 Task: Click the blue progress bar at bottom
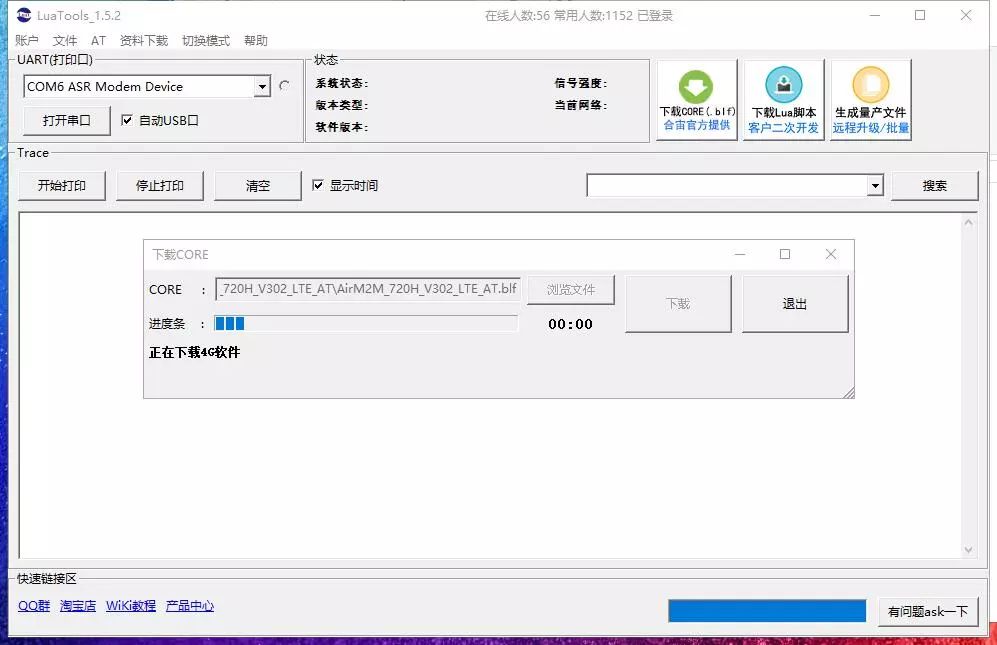point(767,611)
